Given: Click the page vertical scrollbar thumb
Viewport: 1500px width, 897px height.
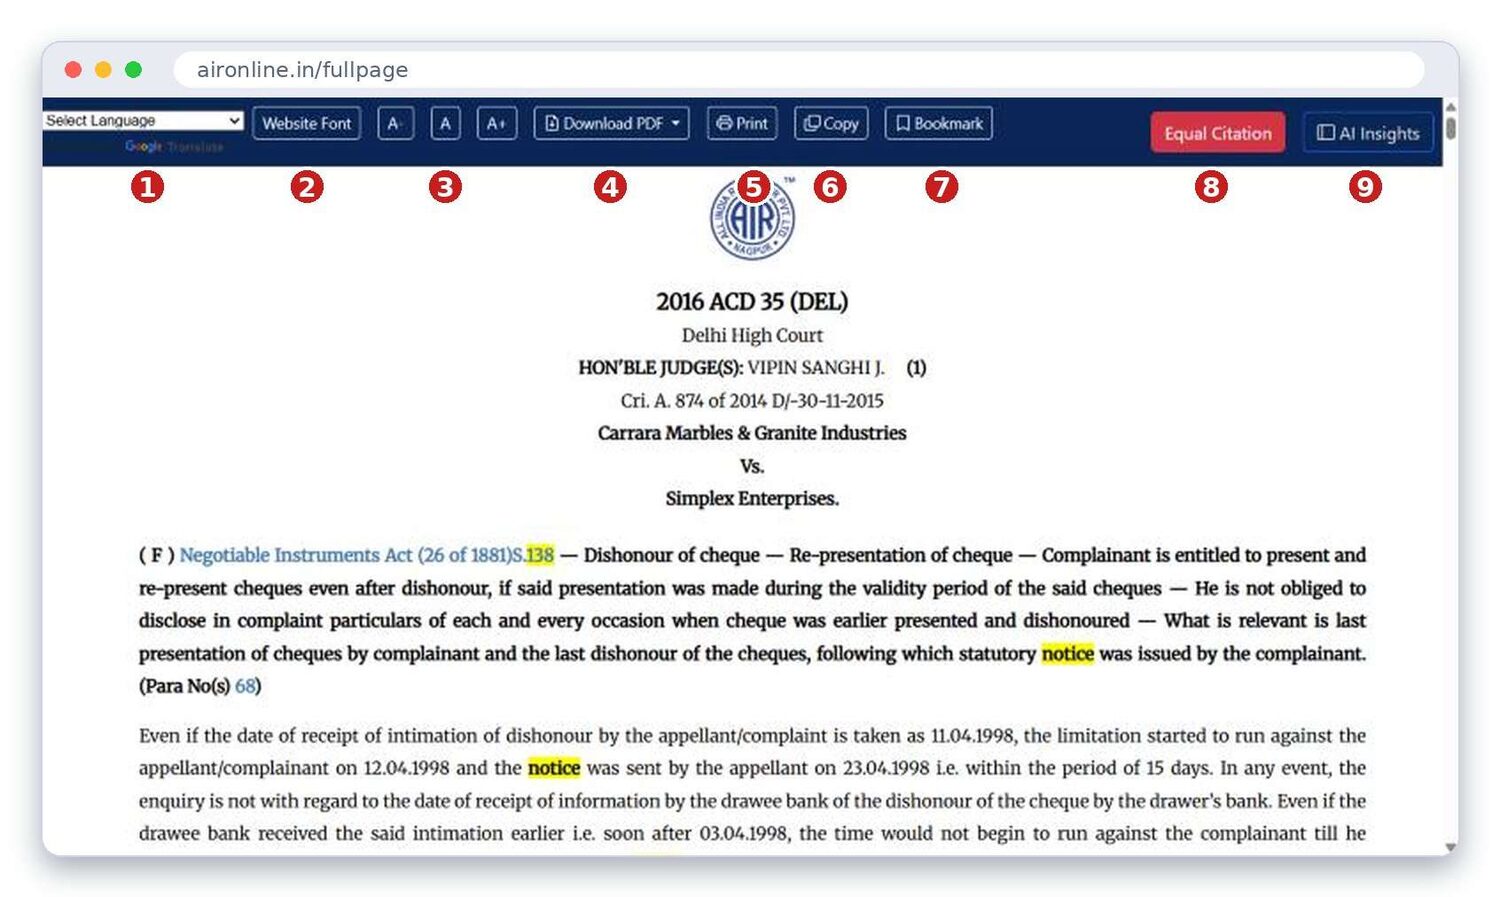Looking at the screenshot, I should point(1450,128).
